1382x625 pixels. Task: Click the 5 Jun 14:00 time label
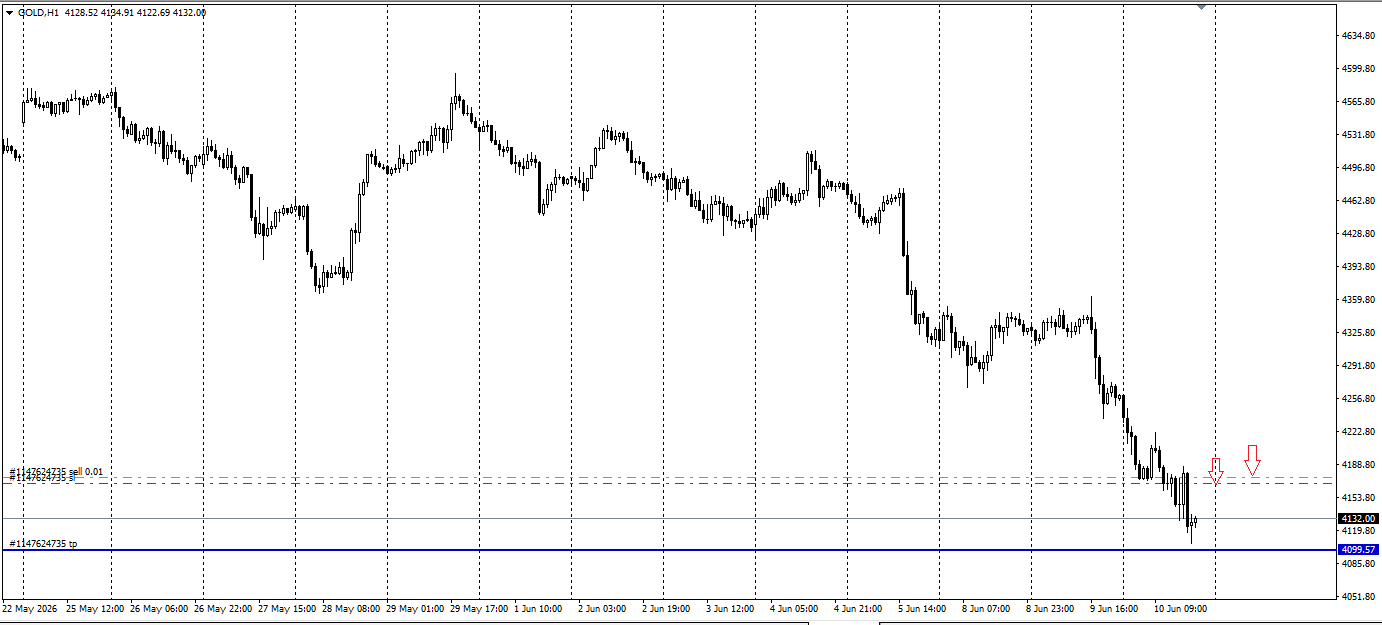coord(922,608)
